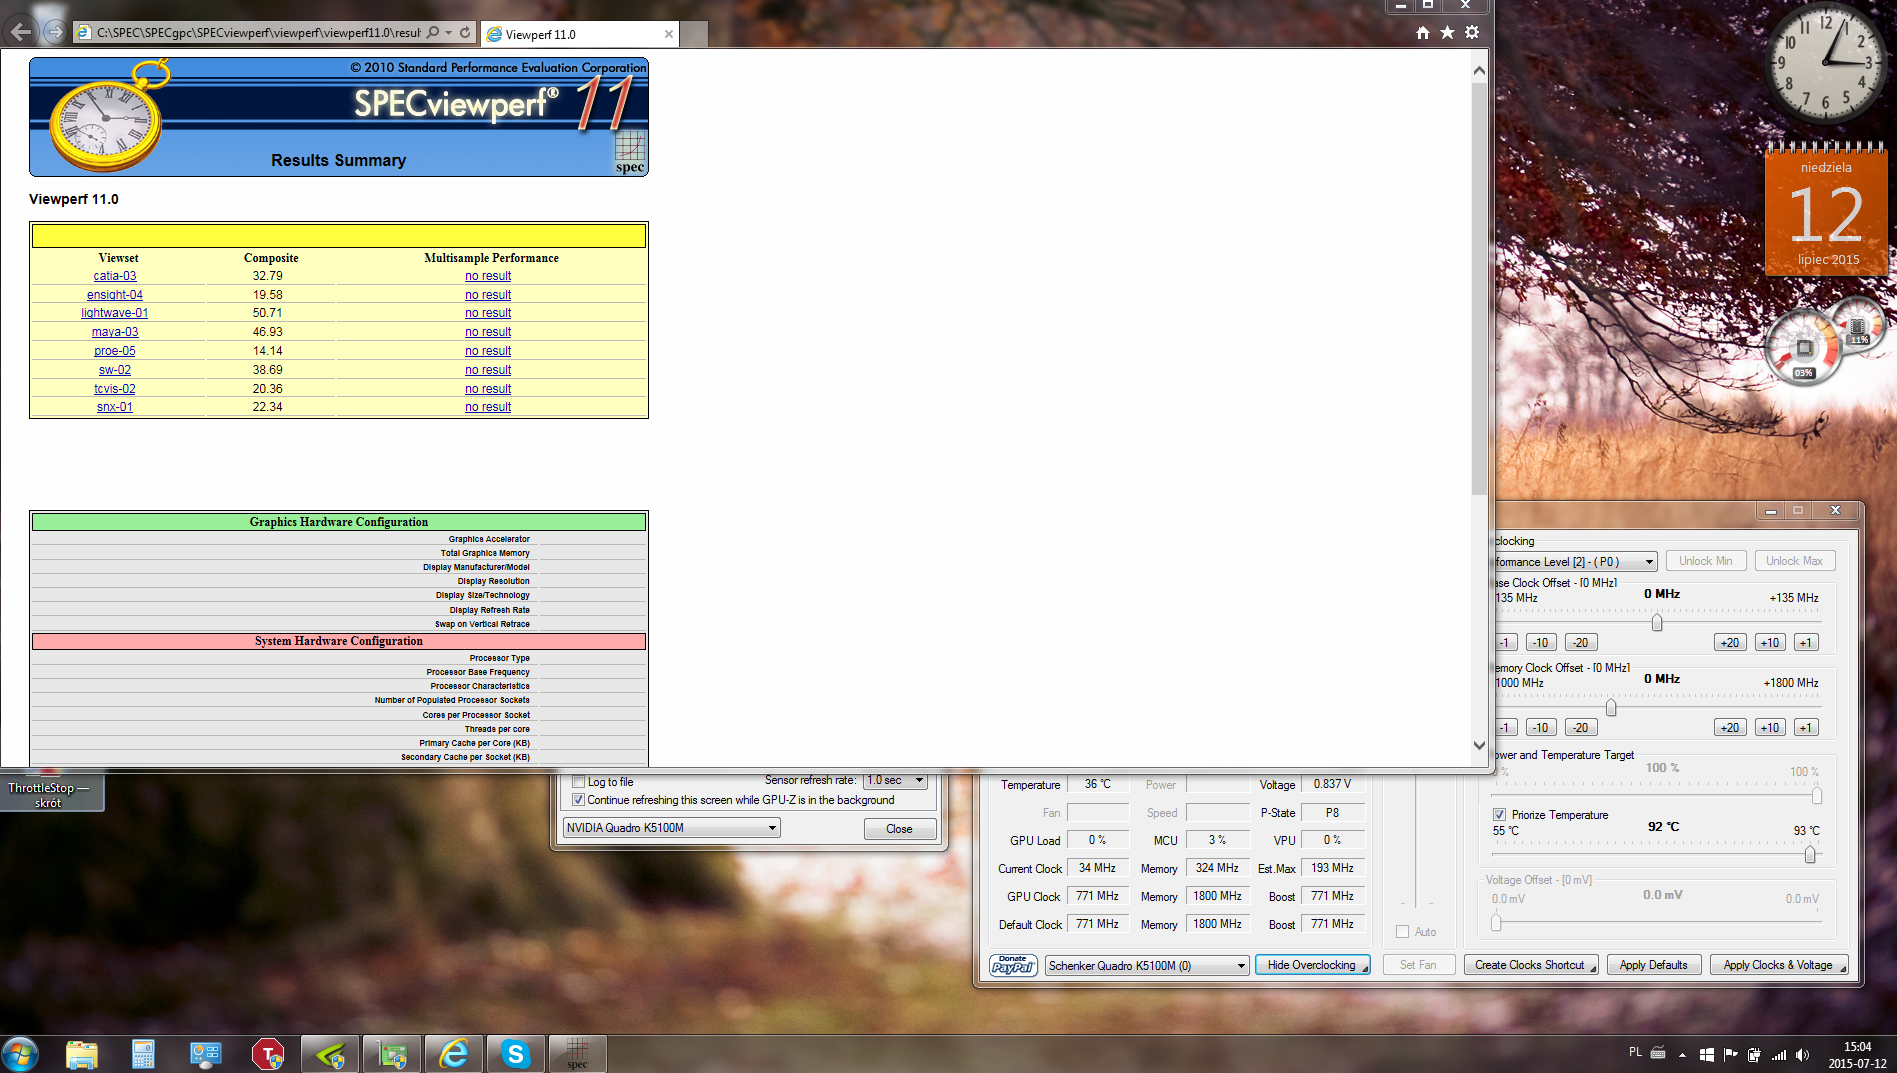Open the lightwave-01 viewset link
Image resolution: width=1897 pixels, height=1073 pixels.
(x=115, y=313)
